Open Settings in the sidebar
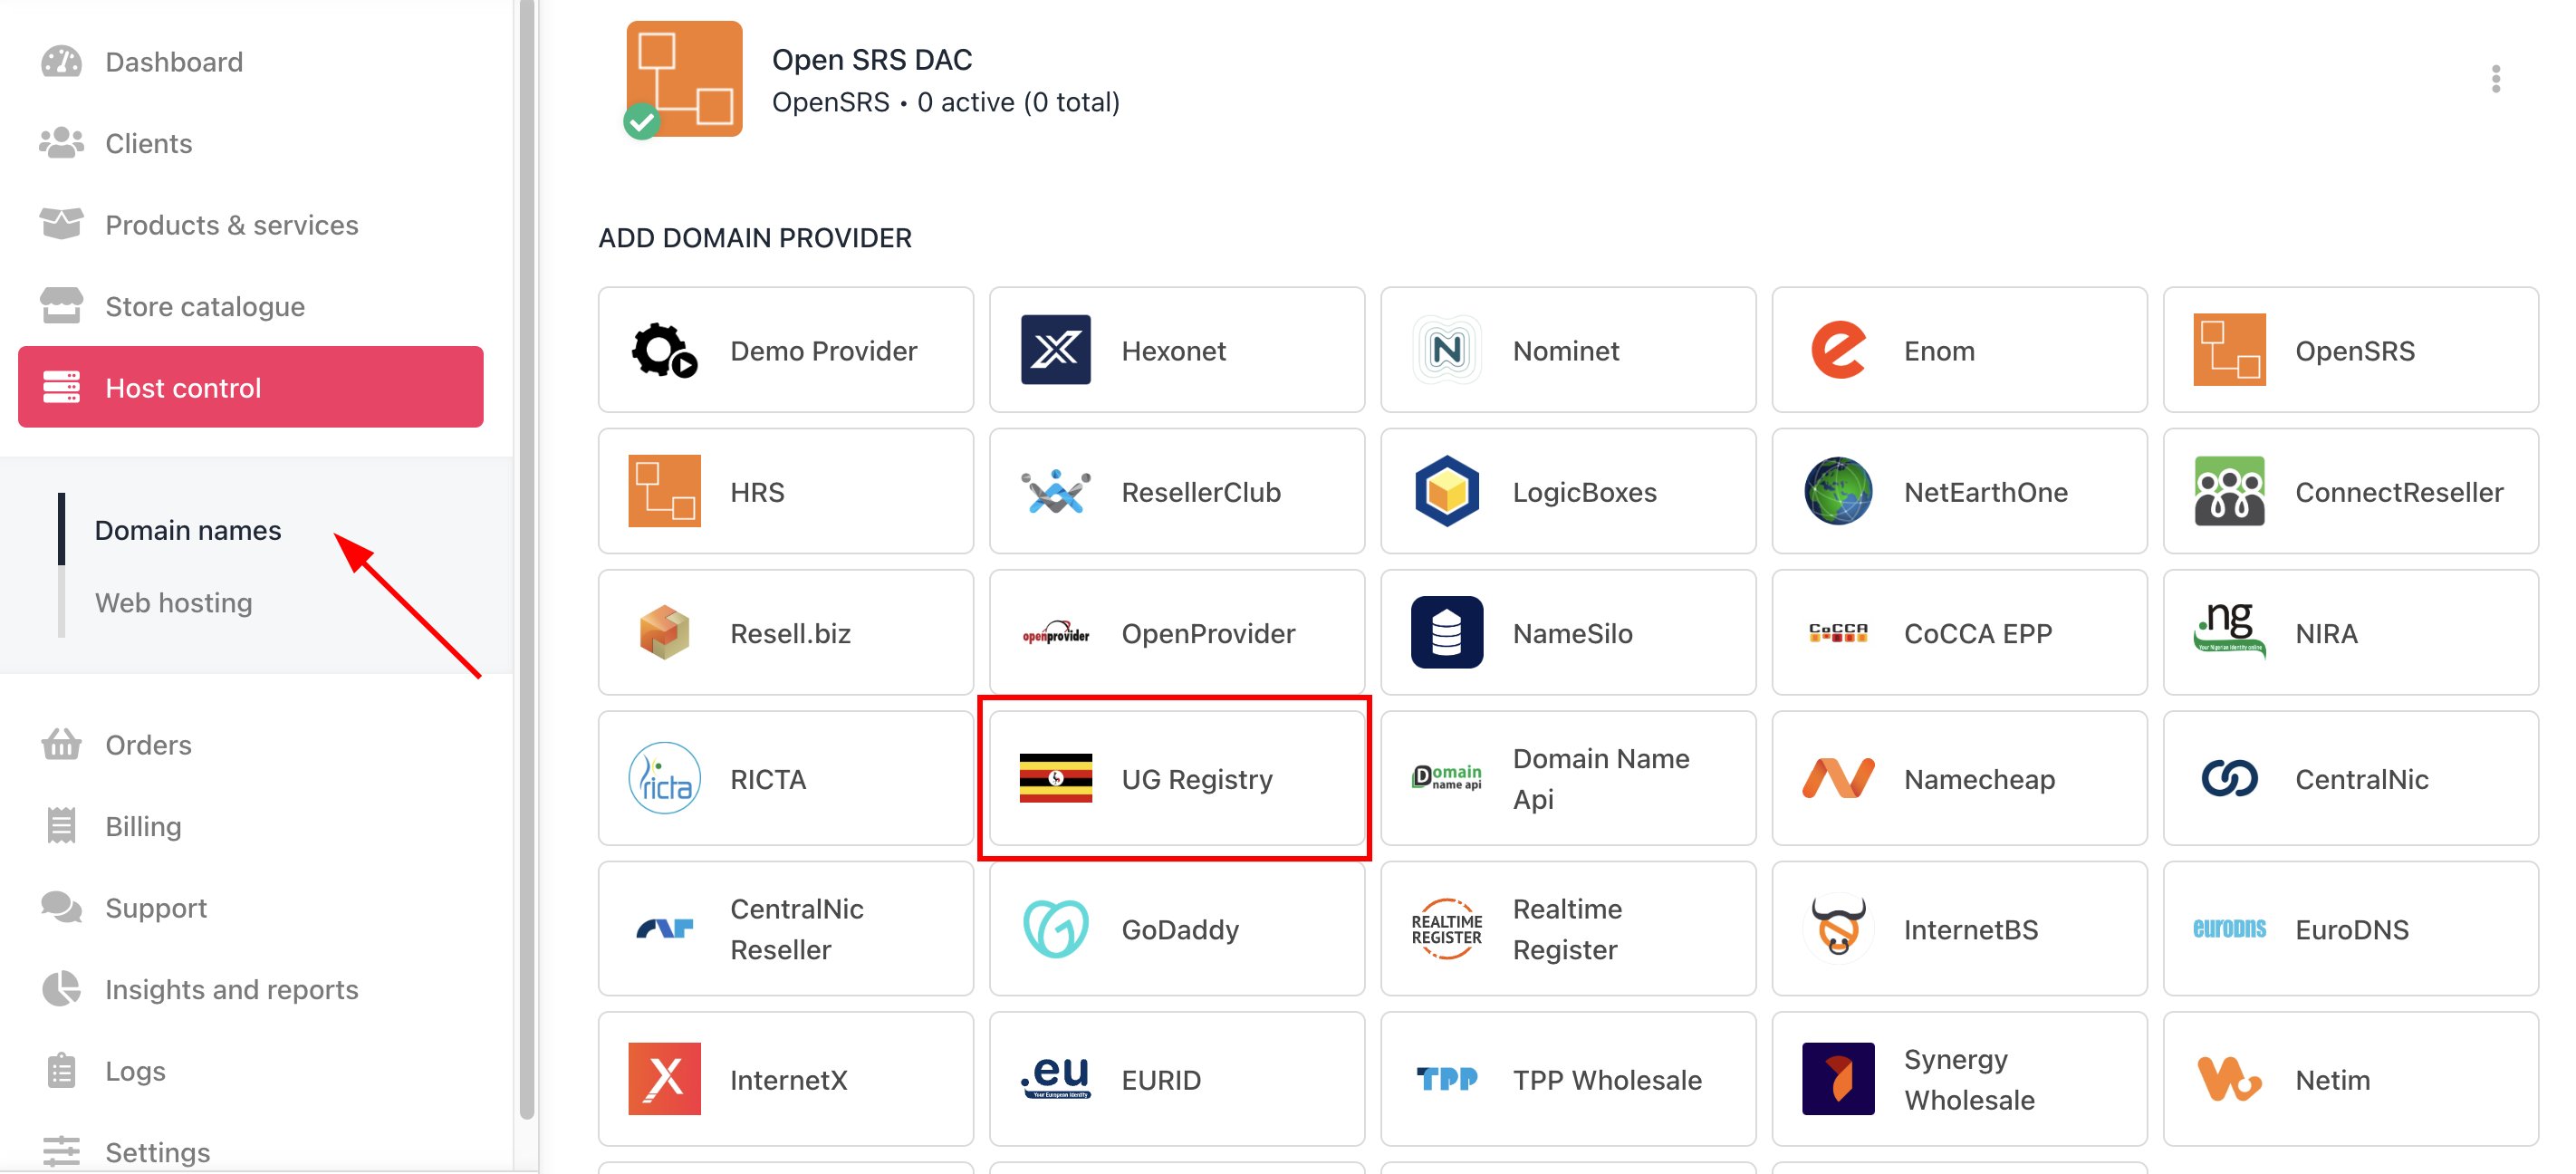Screen dimensions: 2576x1174 250,1152
